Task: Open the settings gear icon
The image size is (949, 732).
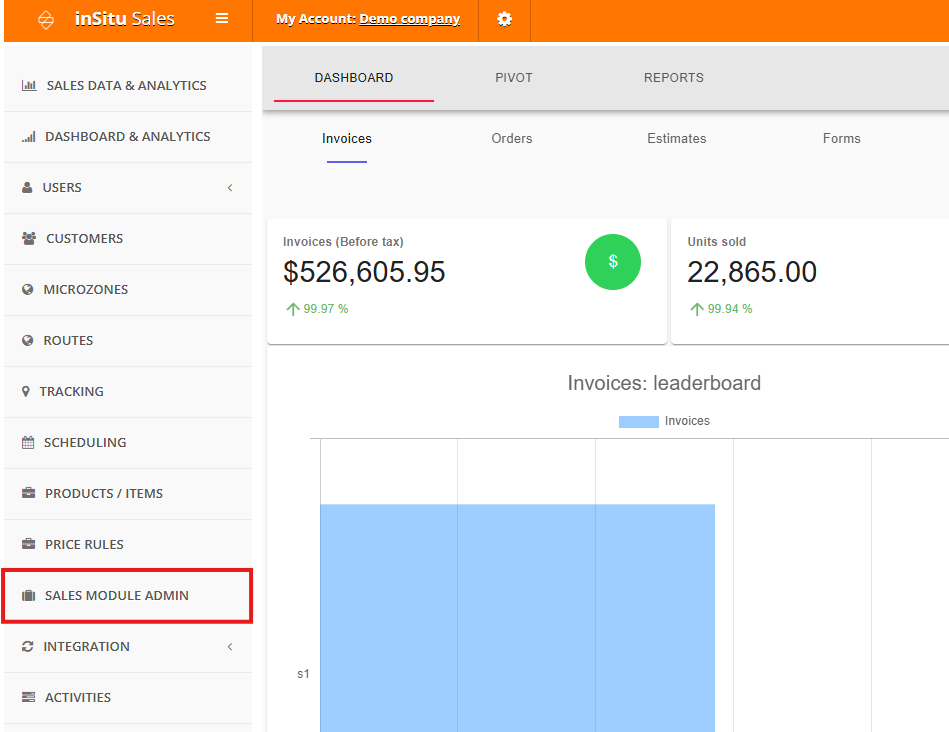Action: pos(504,19)
